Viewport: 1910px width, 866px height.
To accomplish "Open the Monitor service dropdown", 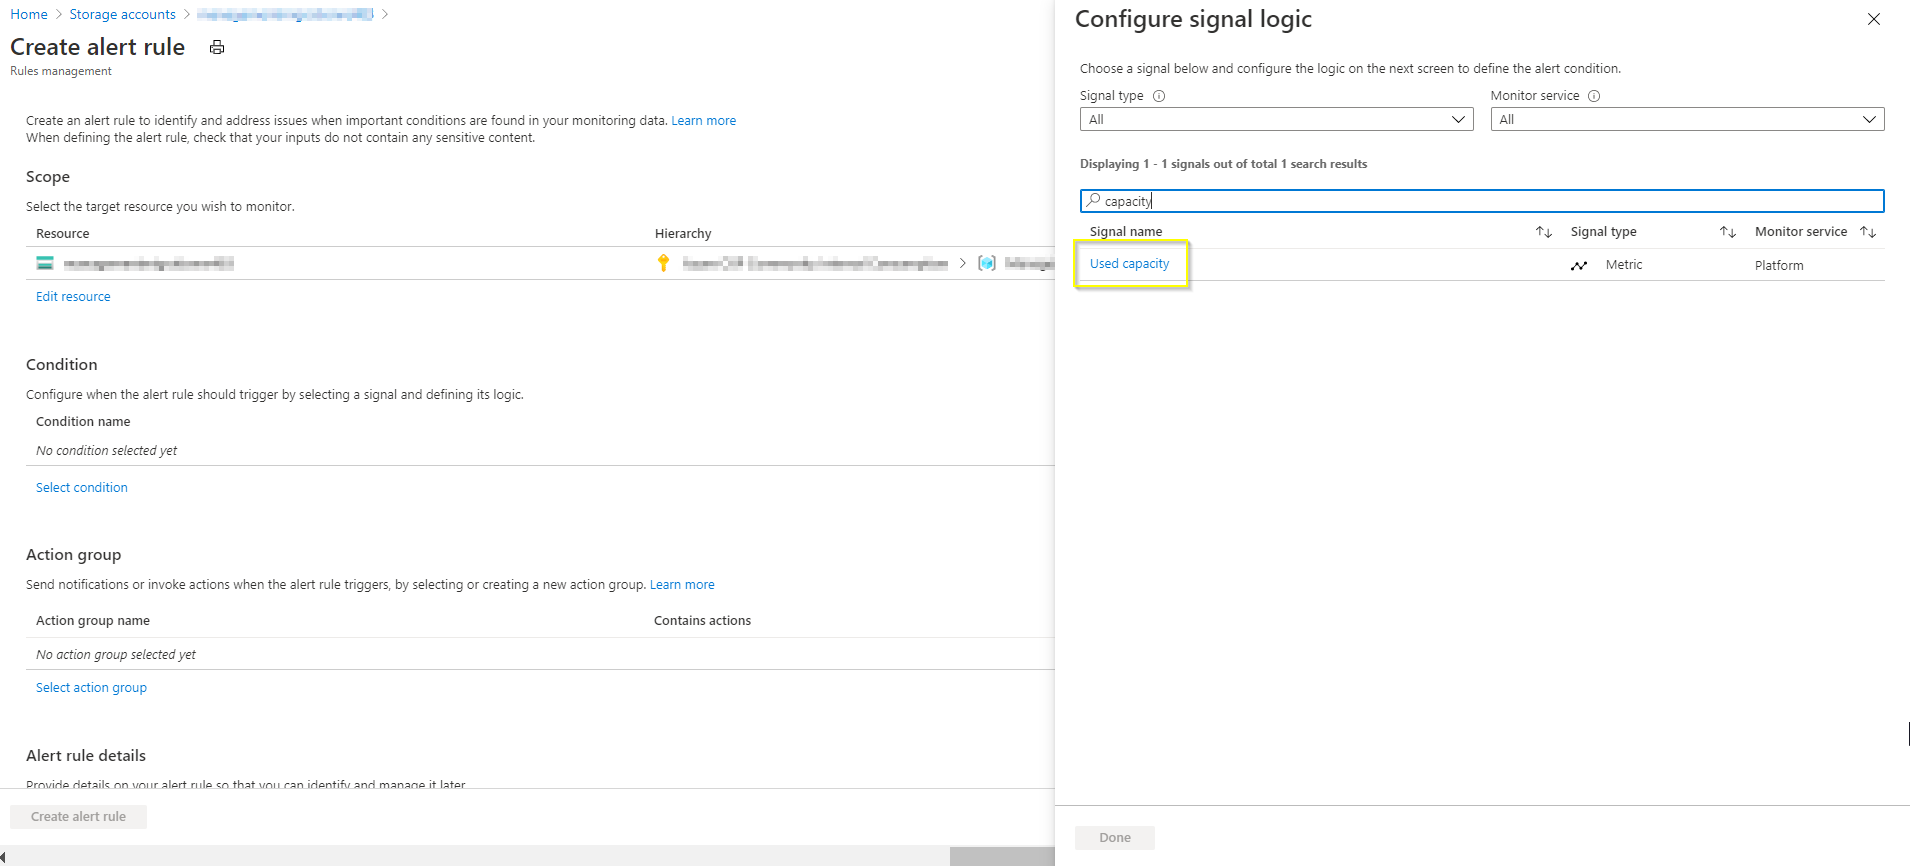I will [x=1686, y=119].
